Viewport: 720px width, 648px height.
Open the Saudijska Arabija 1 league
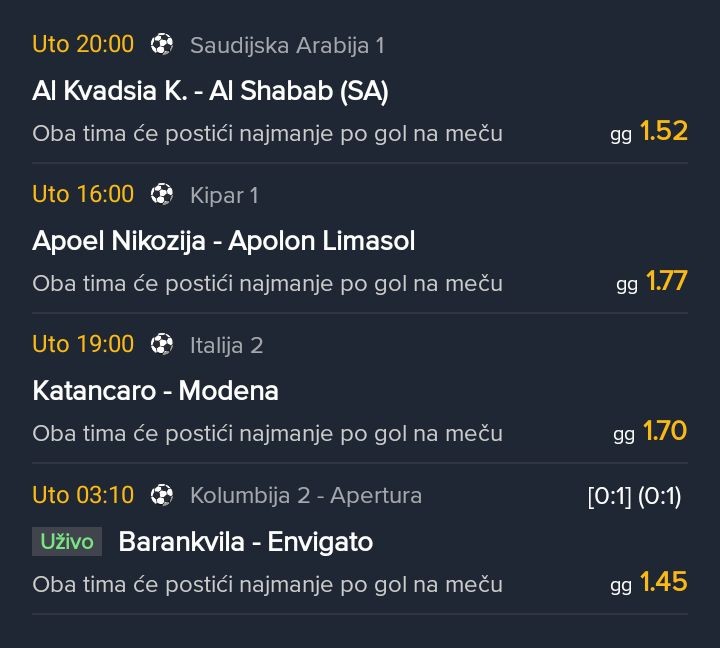point(287,45)
